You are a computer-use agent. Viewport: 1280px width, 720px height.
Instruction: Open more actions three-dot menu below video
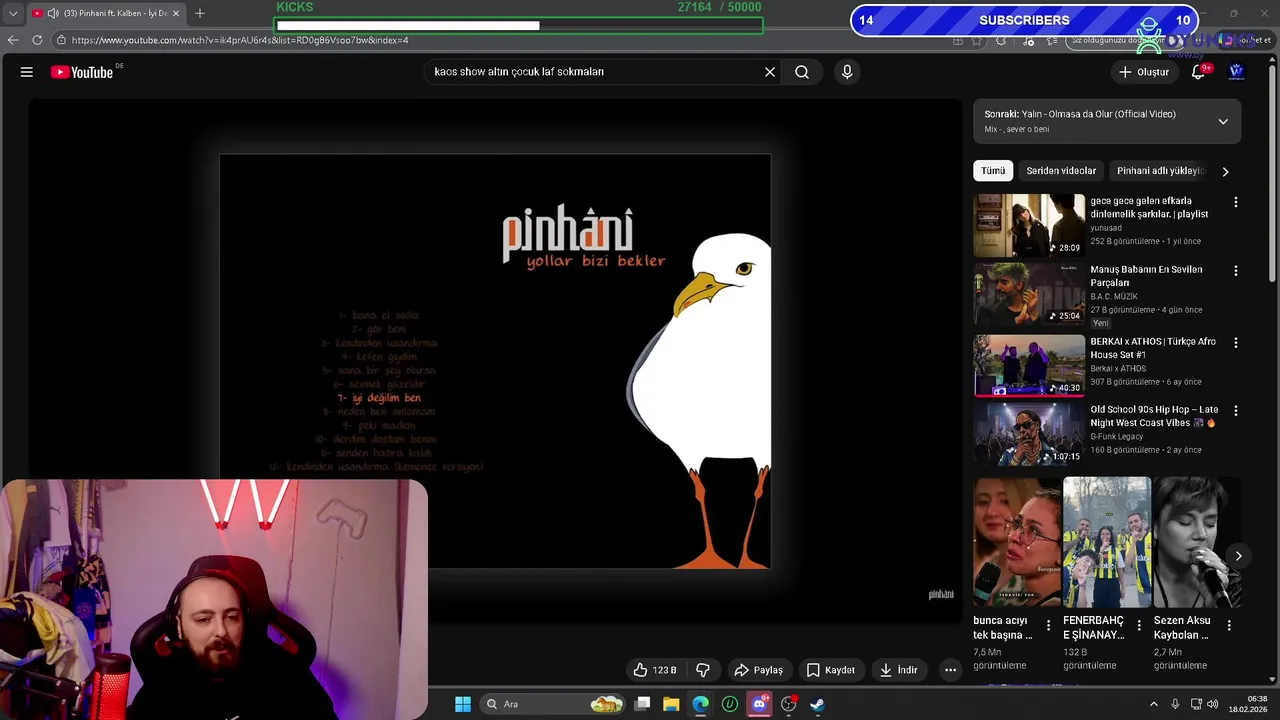950,670
